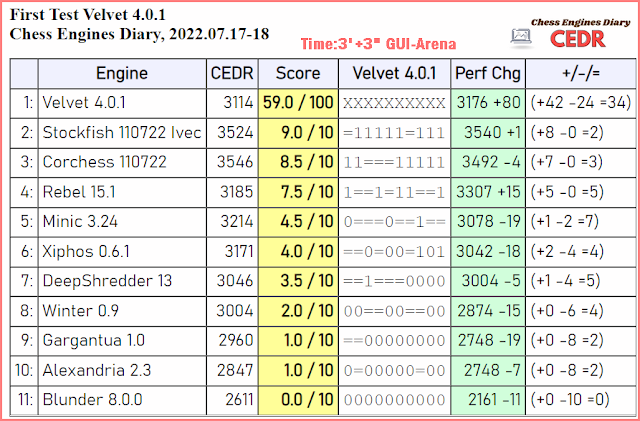The image size is (640, 421).
Task: Click the CEDR rating 2960
Action: click(x=236, y=341)
